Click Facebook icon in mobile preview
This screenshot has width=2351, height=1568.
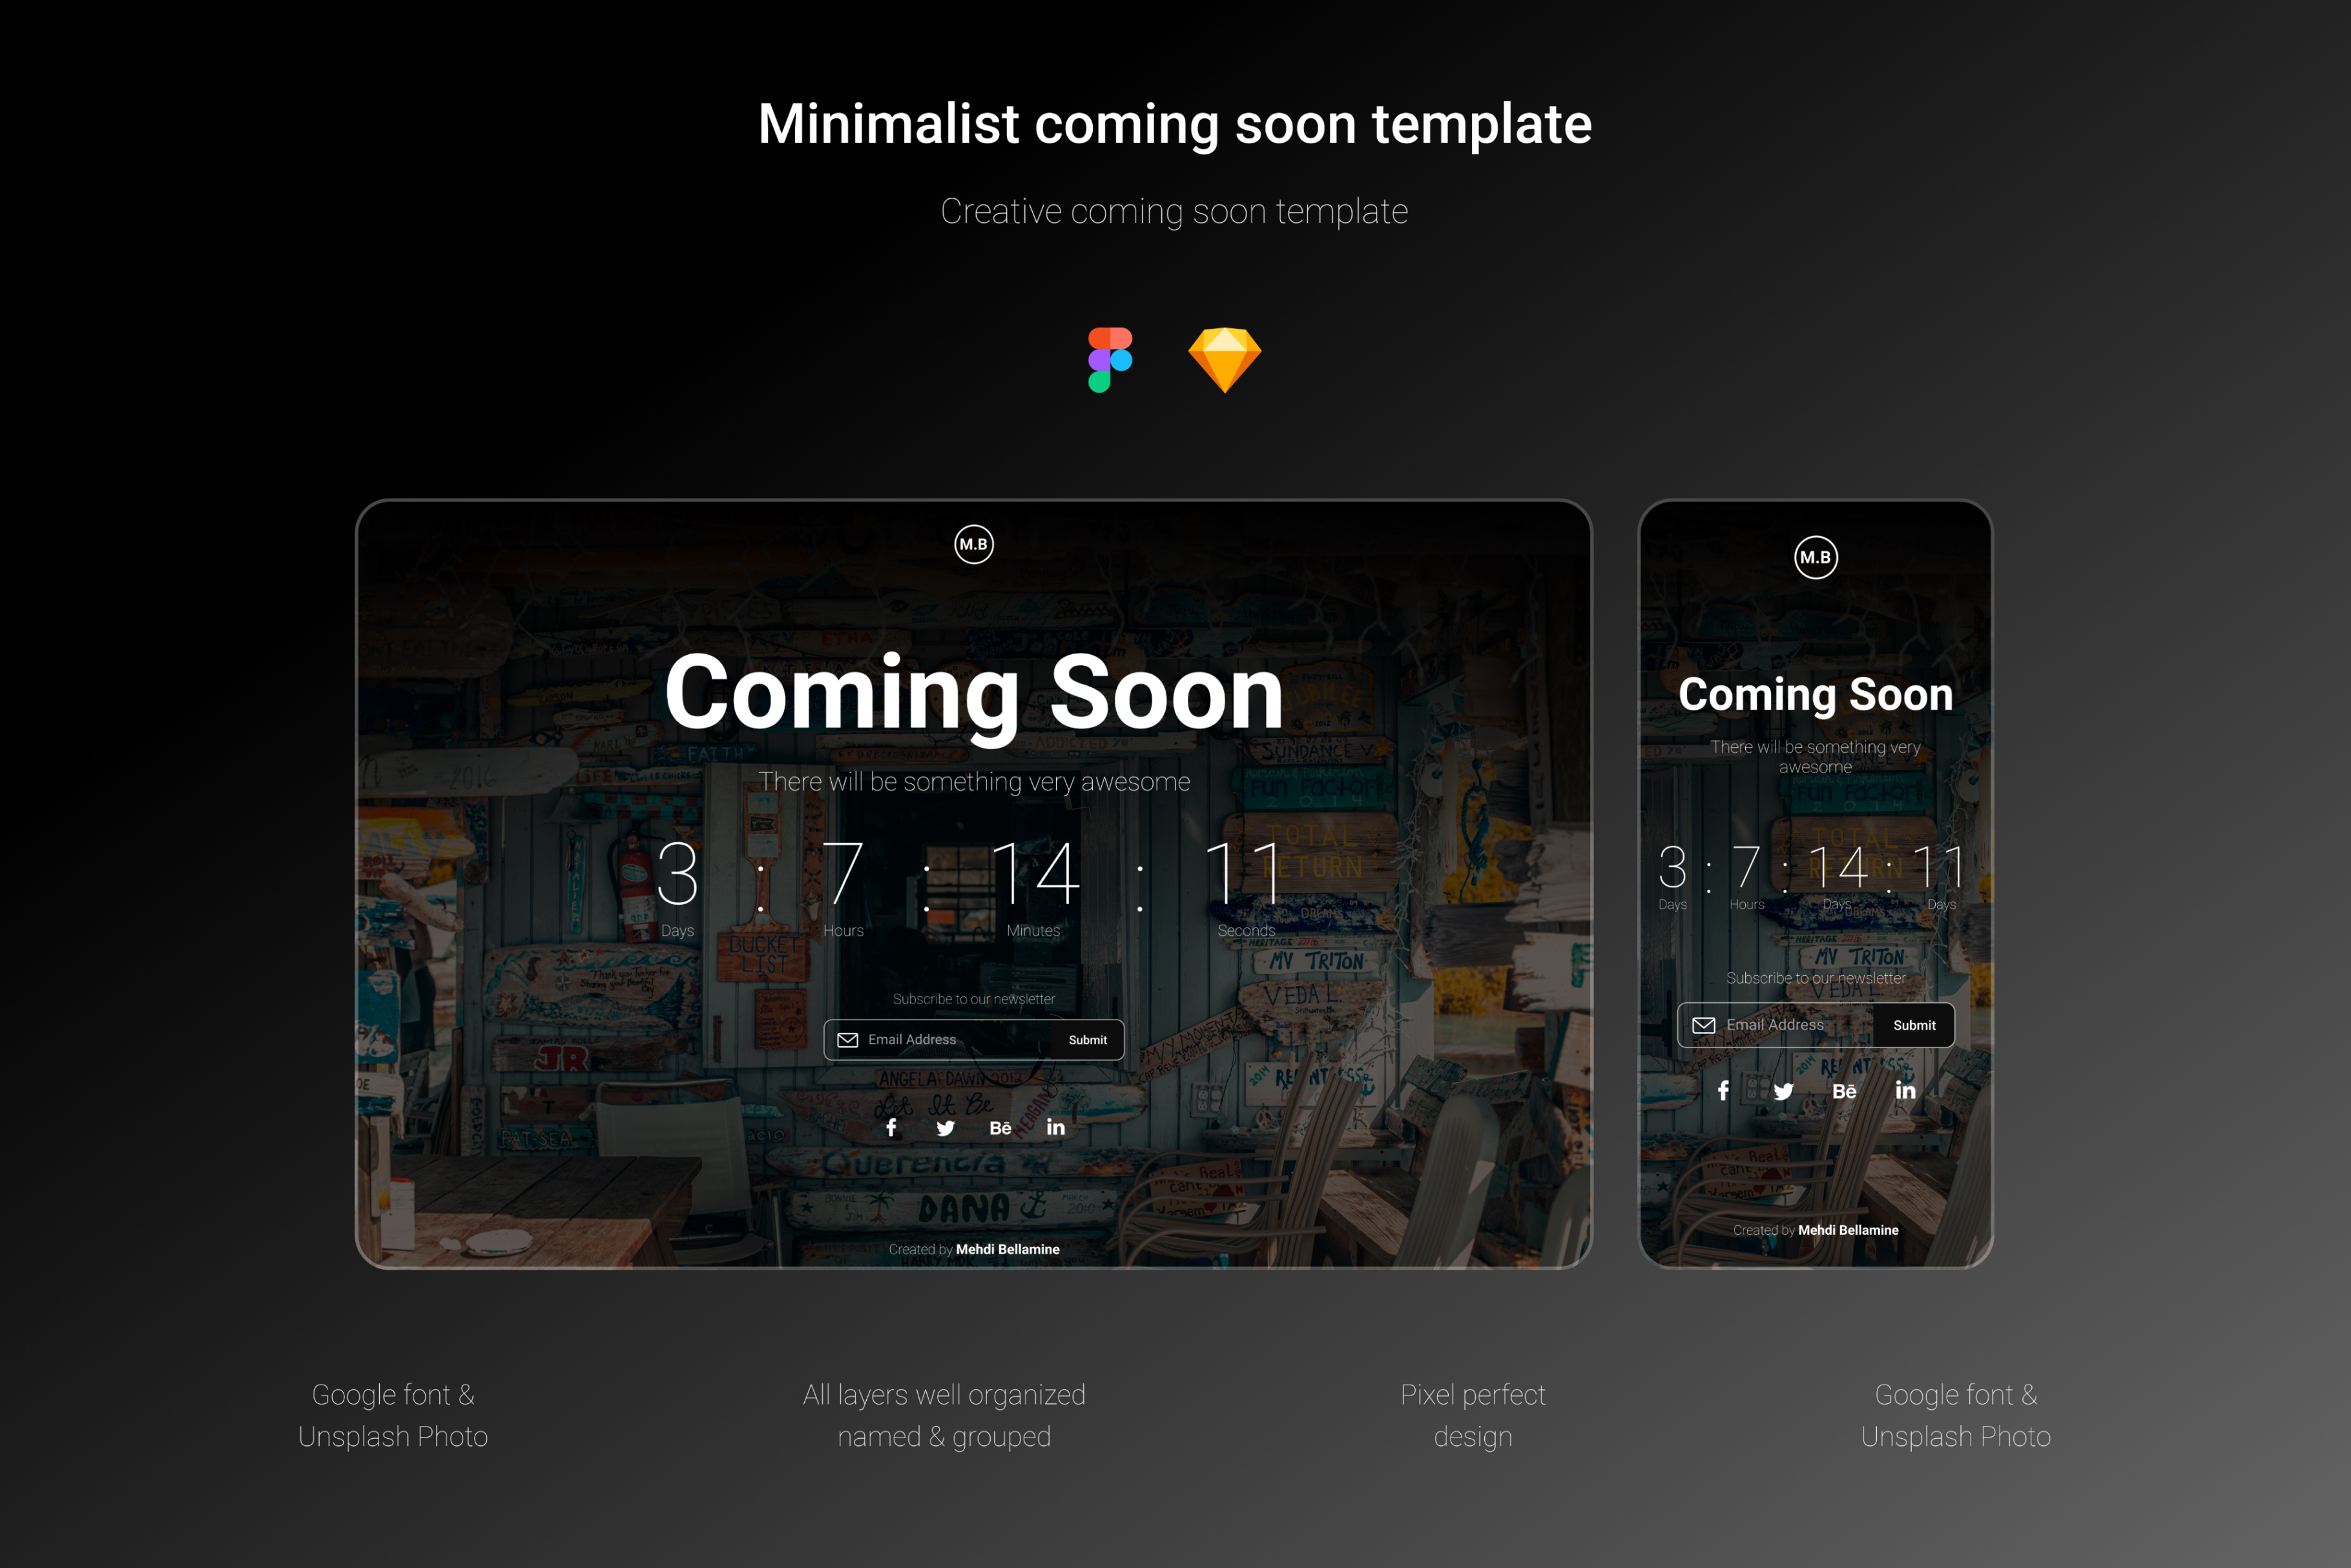1723,1090
